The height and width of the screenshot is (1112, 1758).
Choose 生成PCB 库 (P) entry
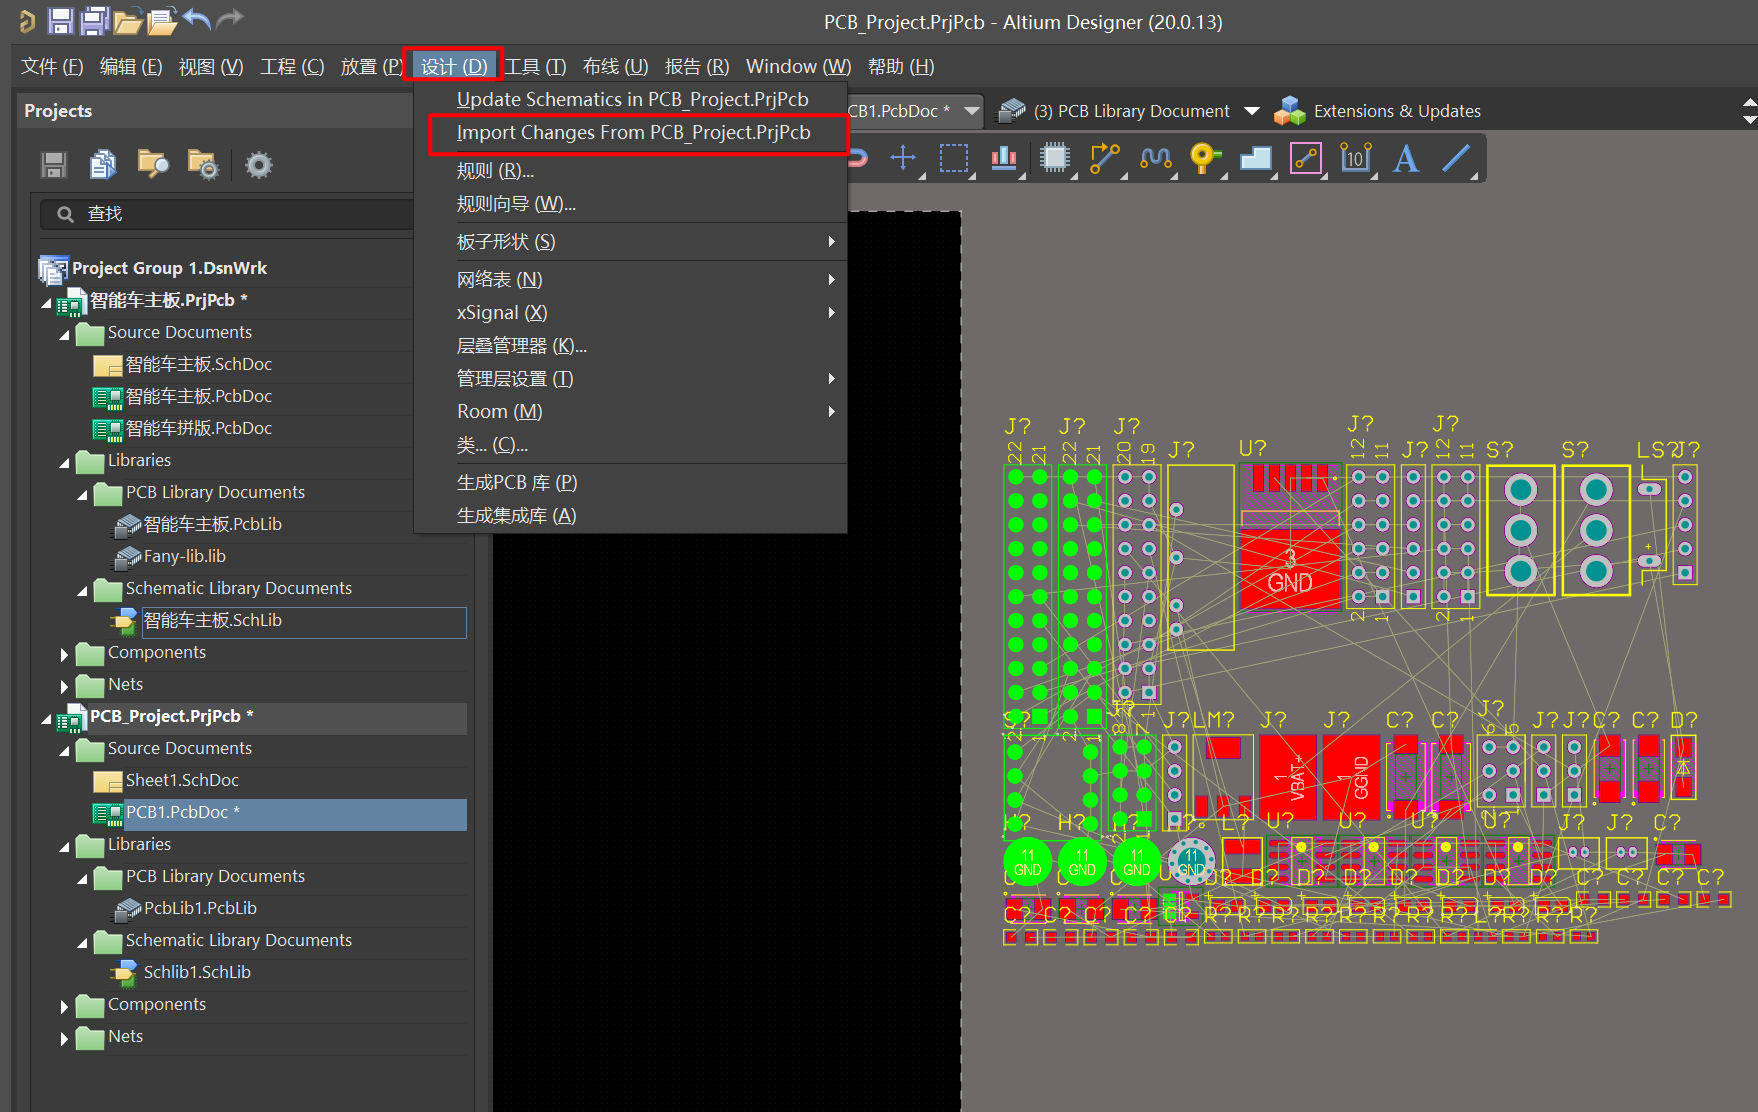(517, 483)
